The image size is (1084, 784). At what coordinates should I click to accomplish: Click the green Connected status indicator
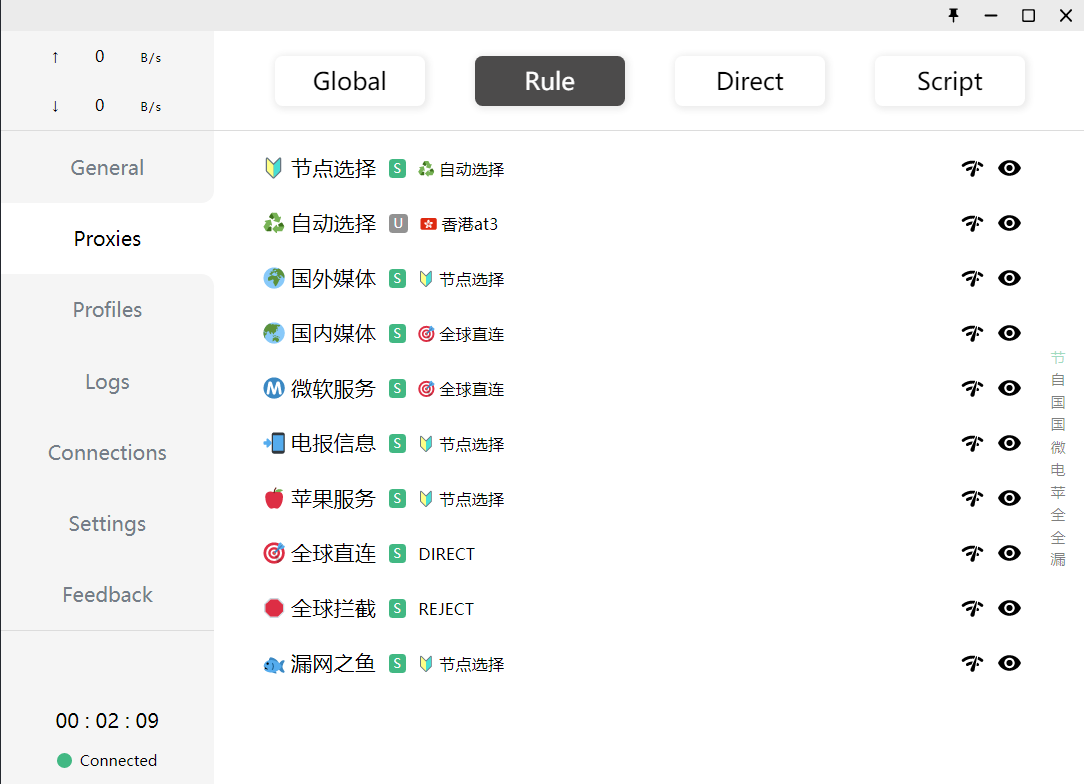(64, 760)
